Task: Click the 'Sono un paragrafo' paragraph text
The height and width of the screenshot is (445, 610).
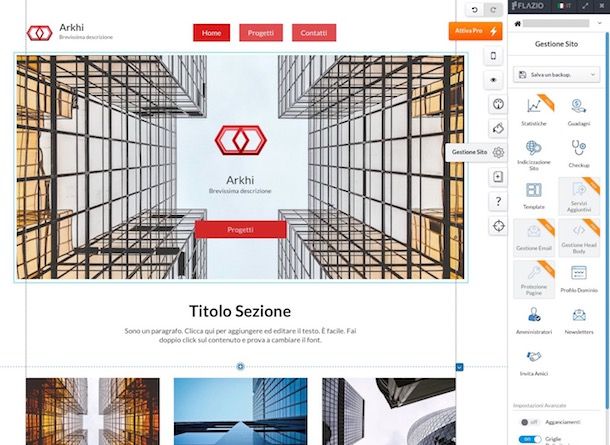Action: [240, 335]
